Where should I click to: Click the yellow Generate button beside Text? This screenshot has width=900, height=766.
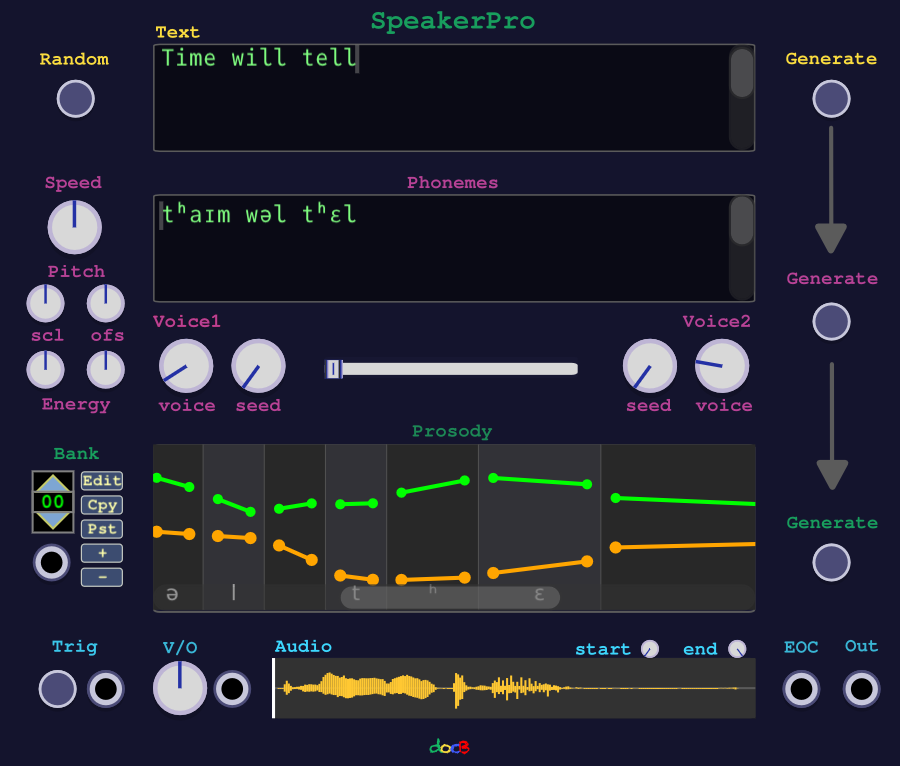pos(831,99)
